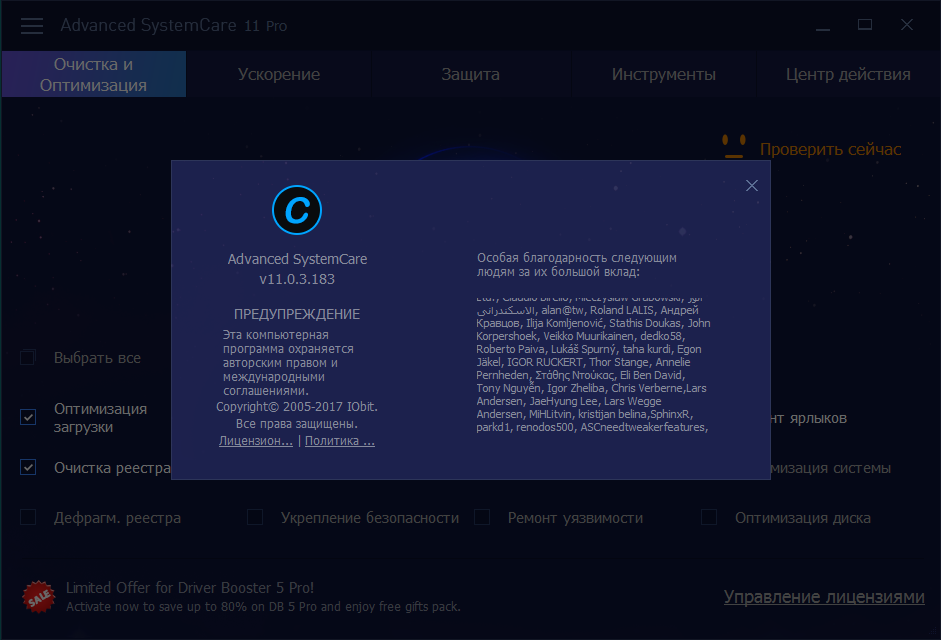Image resolution: width=941 pixels, height=640 pixels.
Task: Open 'Limited Offer for Driver Booster 5 Pro!'
Action: [x=190, y=588]
